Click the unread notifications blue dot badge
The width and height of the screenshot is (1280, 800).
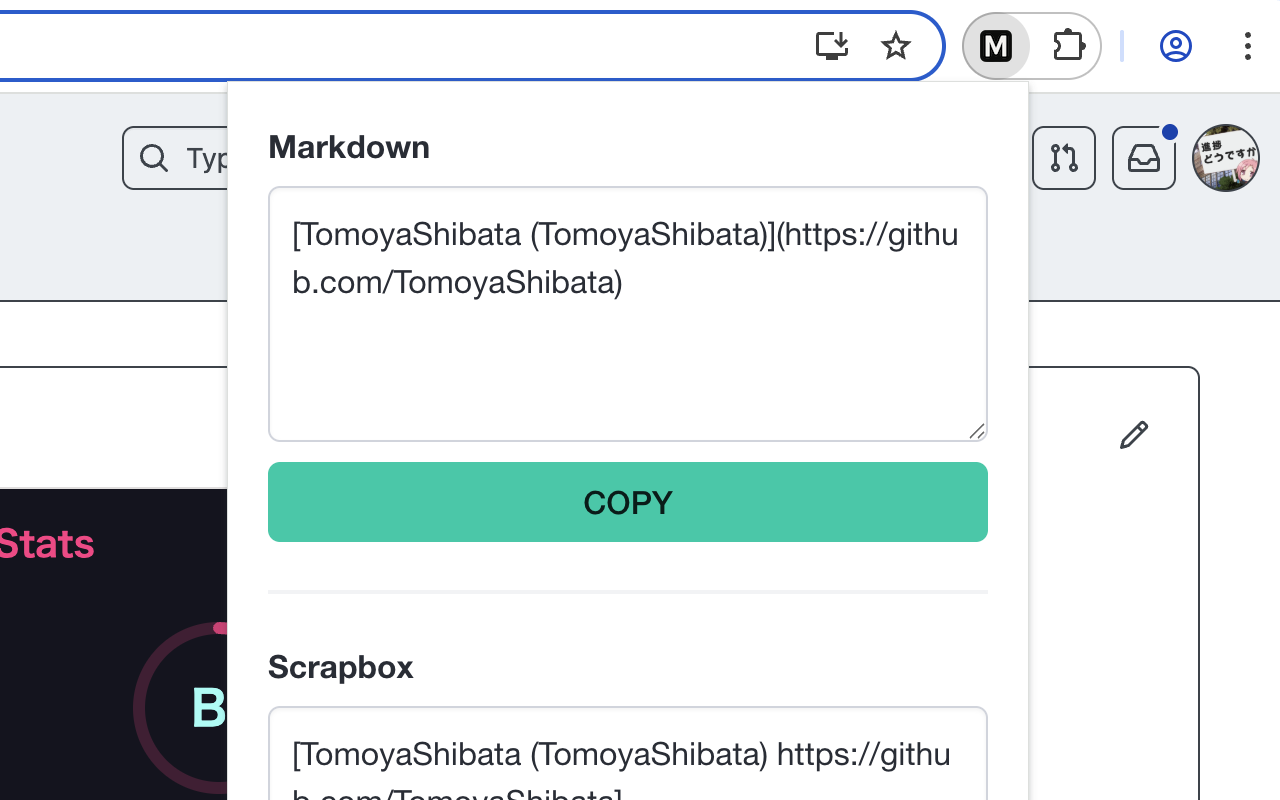coord(1168,131)
